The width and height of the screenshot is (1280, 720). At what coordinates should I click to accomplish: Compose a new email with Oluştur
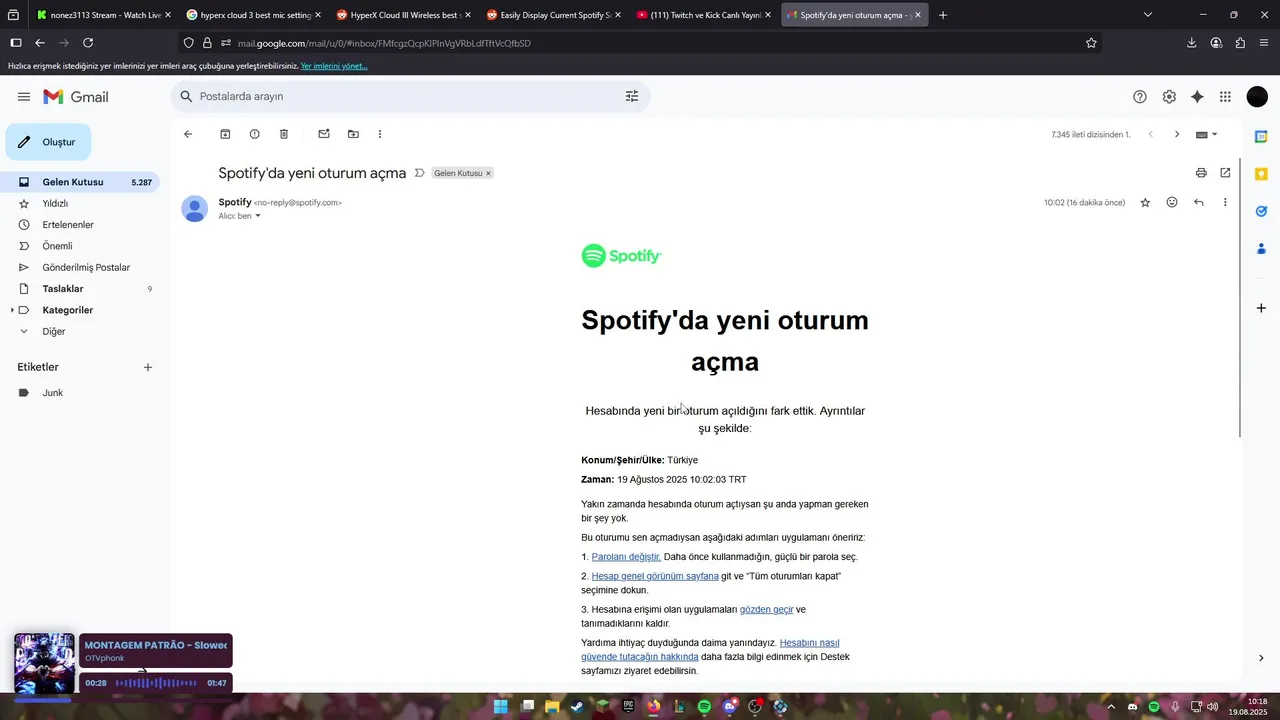[x=48, y=142]
